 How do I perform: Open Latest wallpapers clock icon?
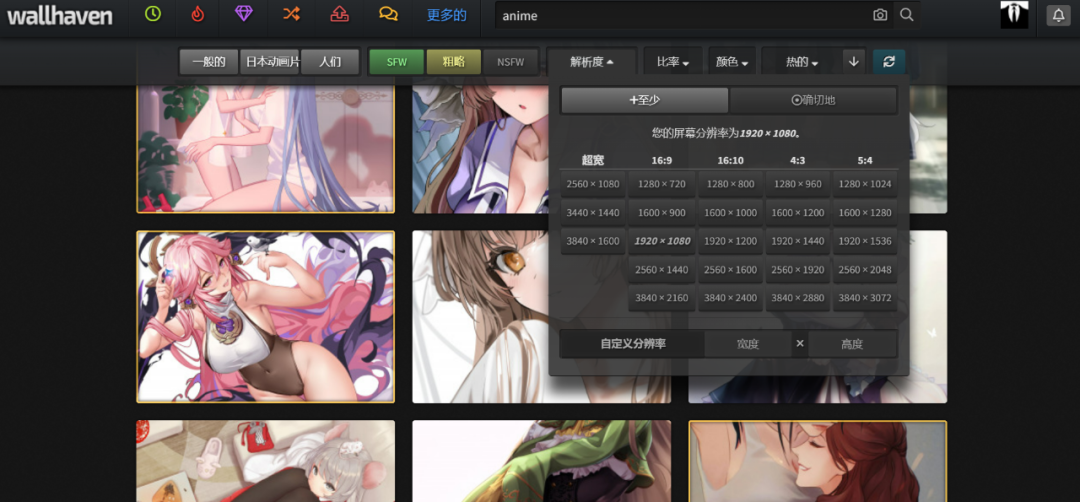(x=153, y=14)
